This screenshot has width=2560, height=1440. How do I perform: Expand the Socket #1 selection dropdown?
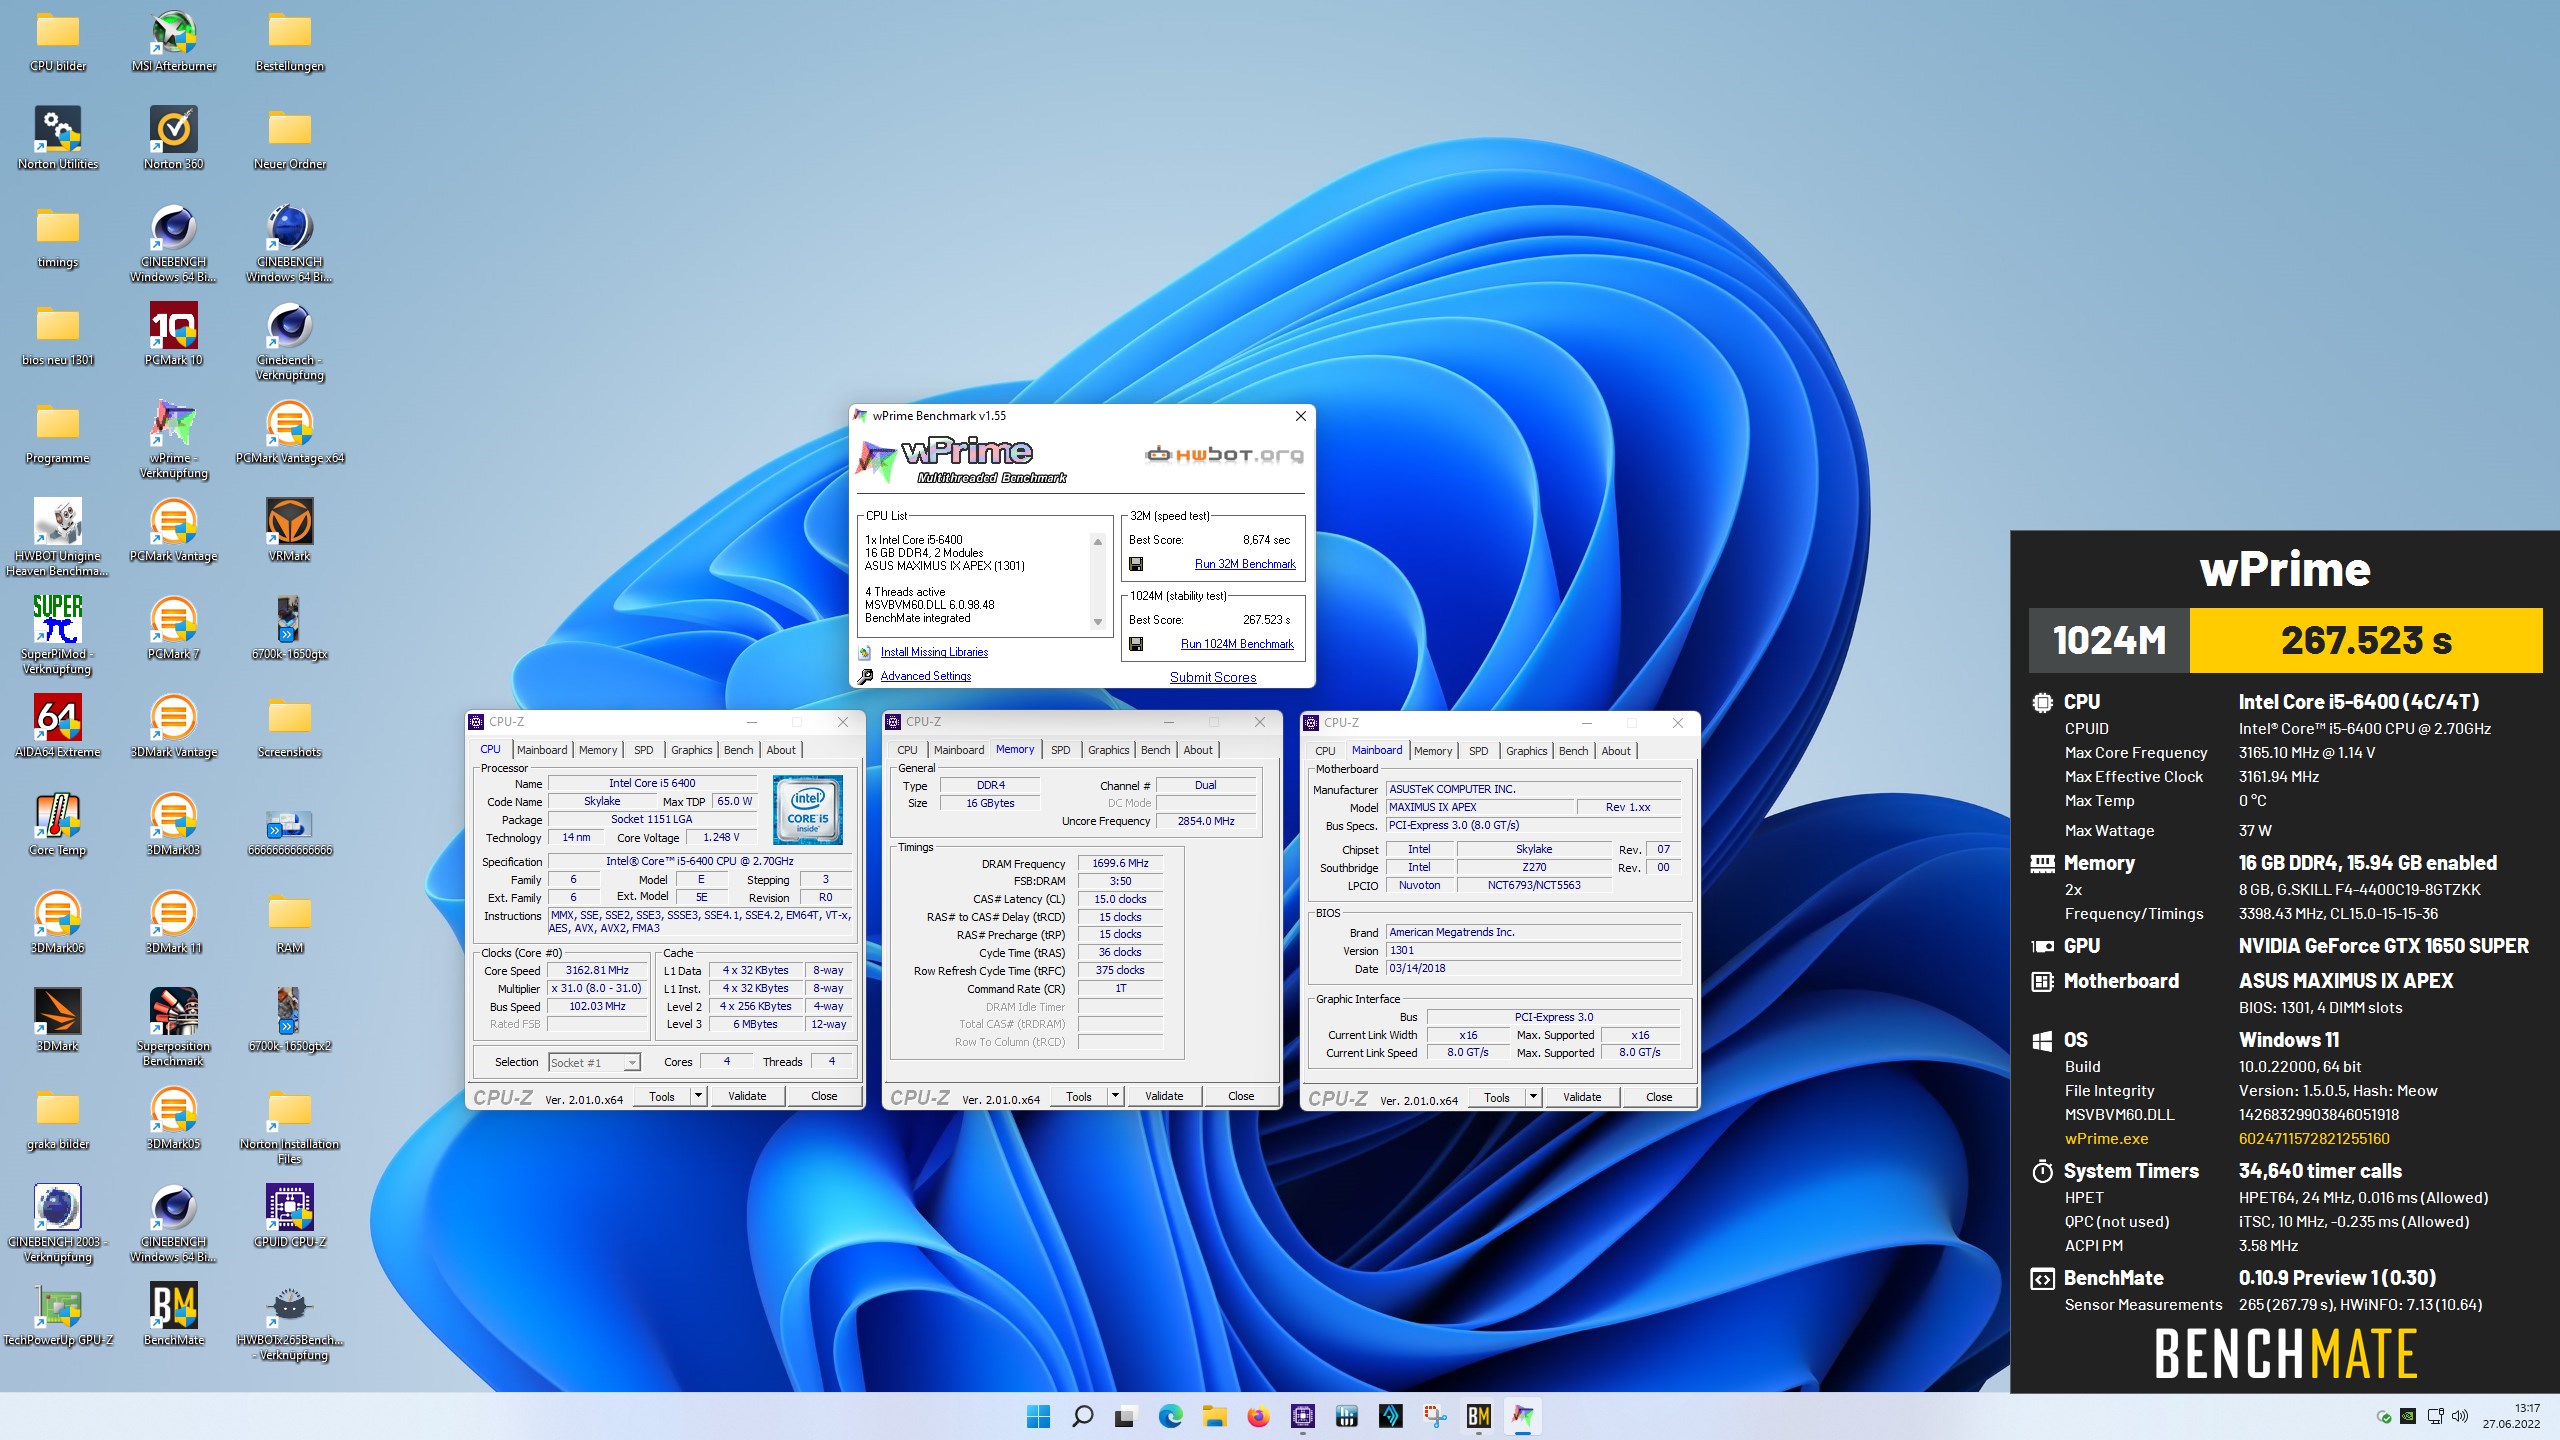coord(632,1062)
